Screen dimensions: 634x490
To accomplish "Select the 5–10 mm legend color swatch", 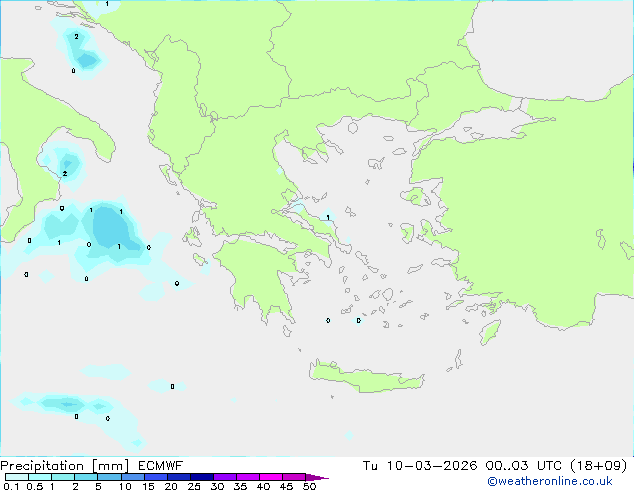I will tap(110, 477).
